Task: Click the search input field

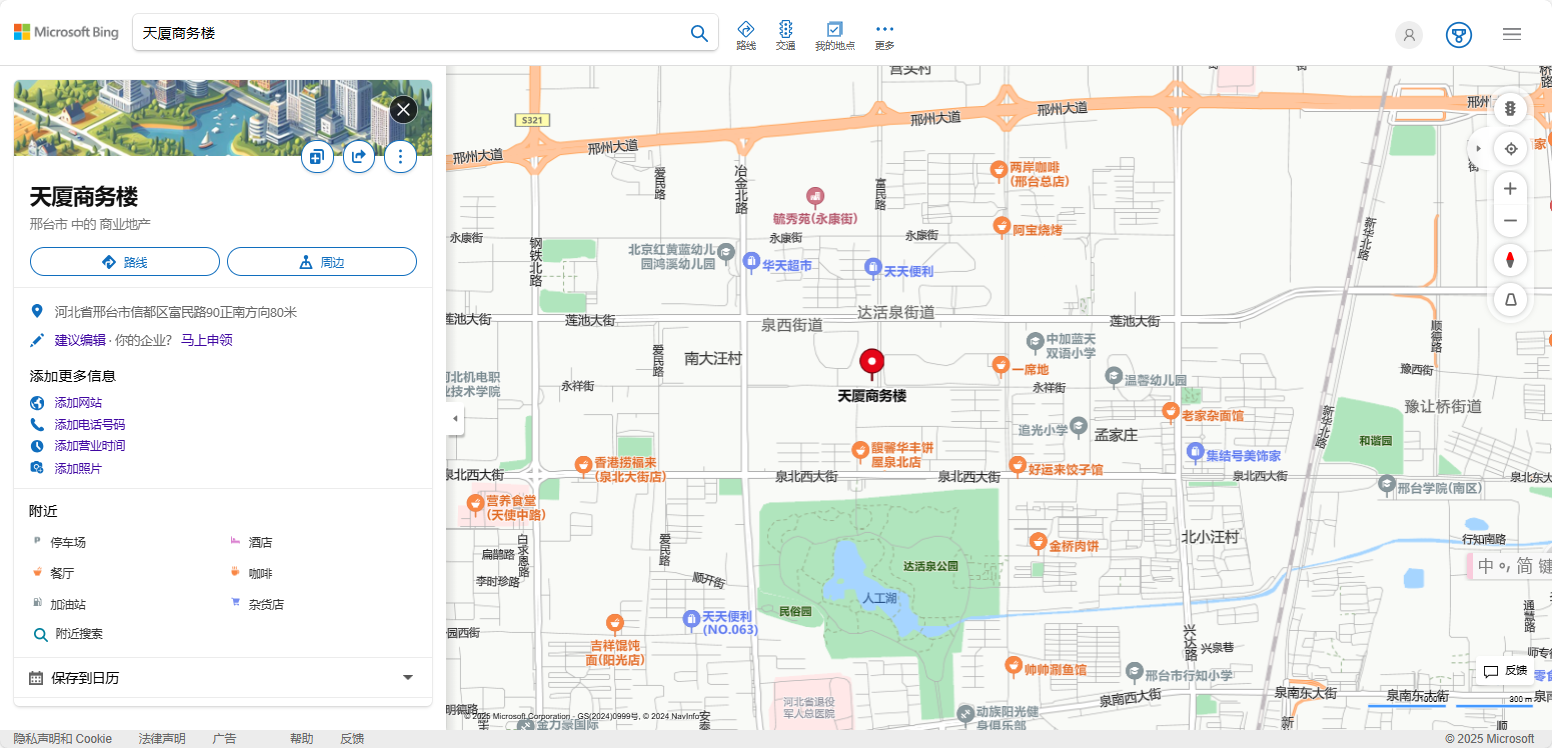Action: (x=410, y=33)
